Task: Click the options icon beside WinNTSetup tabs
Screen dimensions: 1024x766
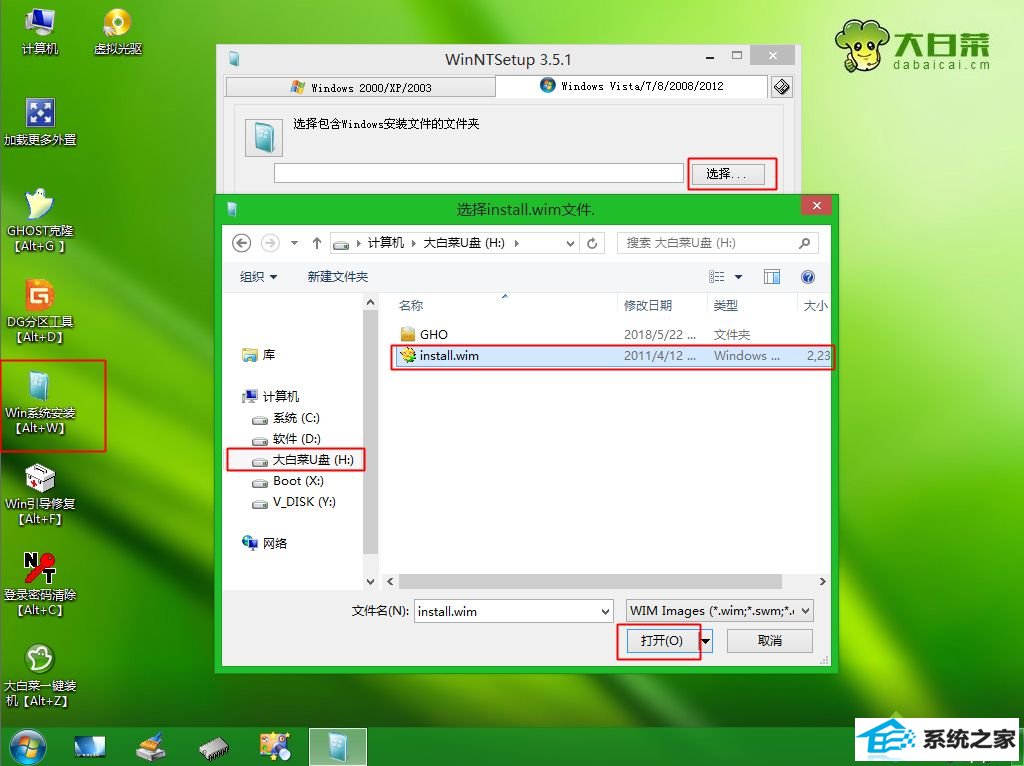Action: point(782,87)
